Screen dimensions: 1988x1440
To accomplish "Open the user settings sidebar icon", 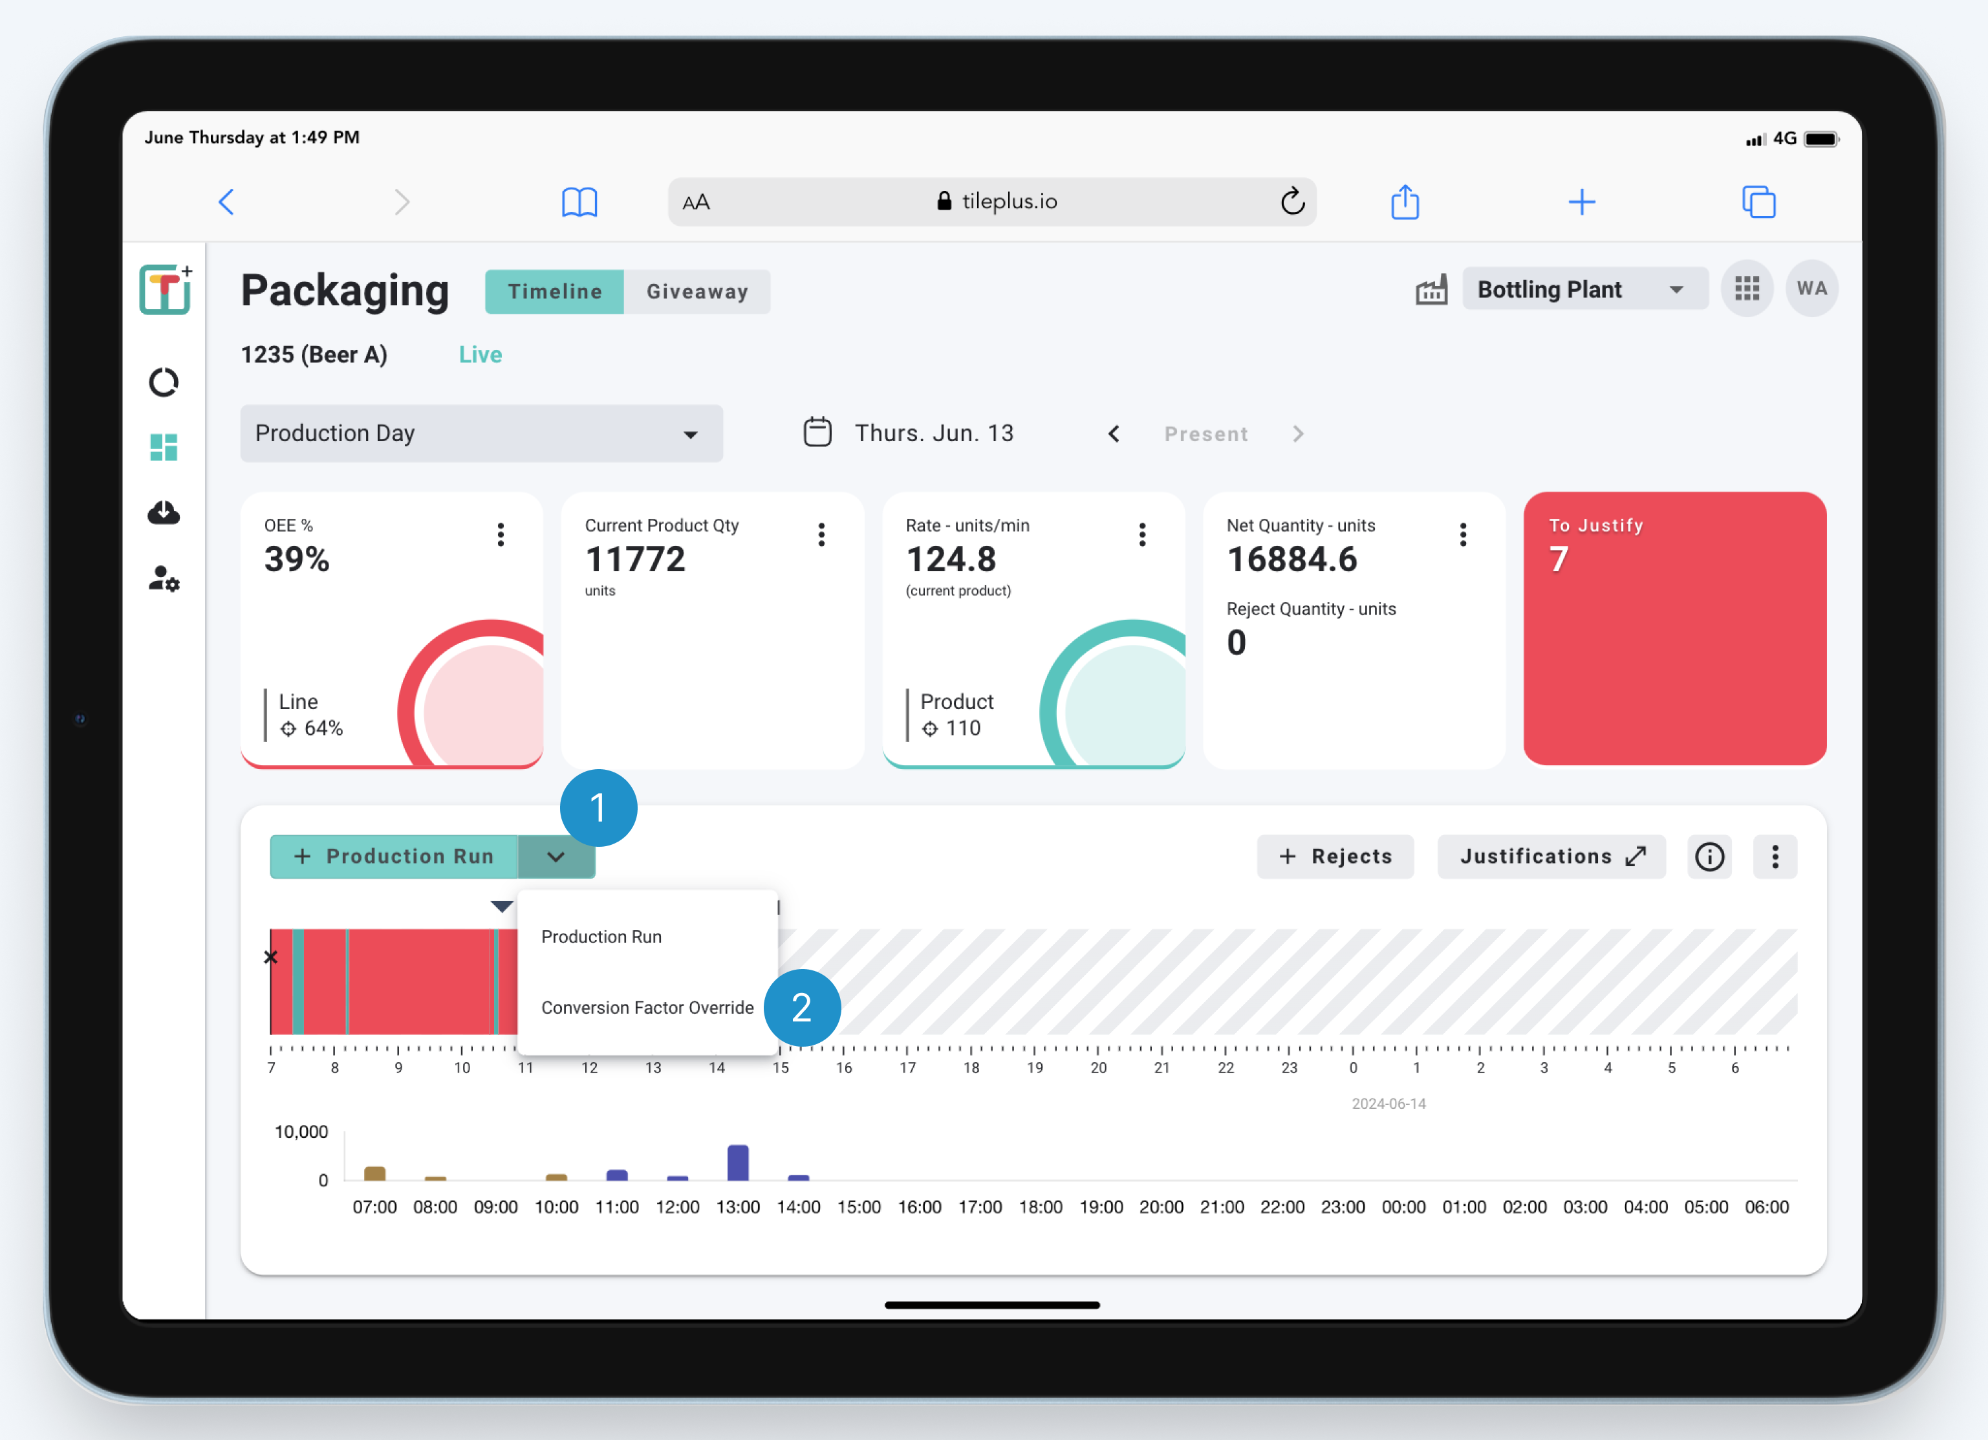I will tap(164, 579).
